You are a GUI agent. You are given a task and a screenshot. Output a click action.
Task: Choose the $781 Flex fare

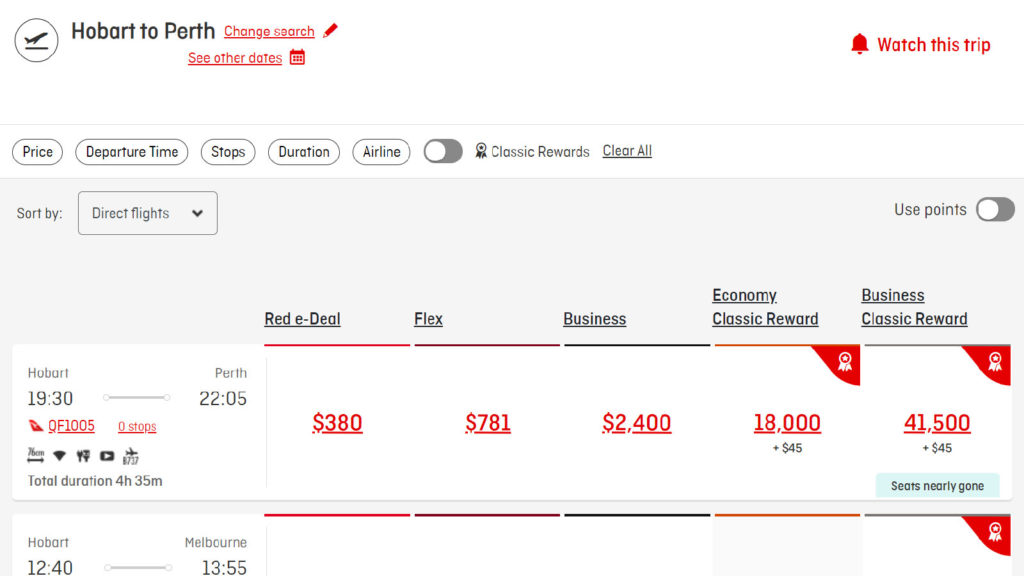[488, 423]
